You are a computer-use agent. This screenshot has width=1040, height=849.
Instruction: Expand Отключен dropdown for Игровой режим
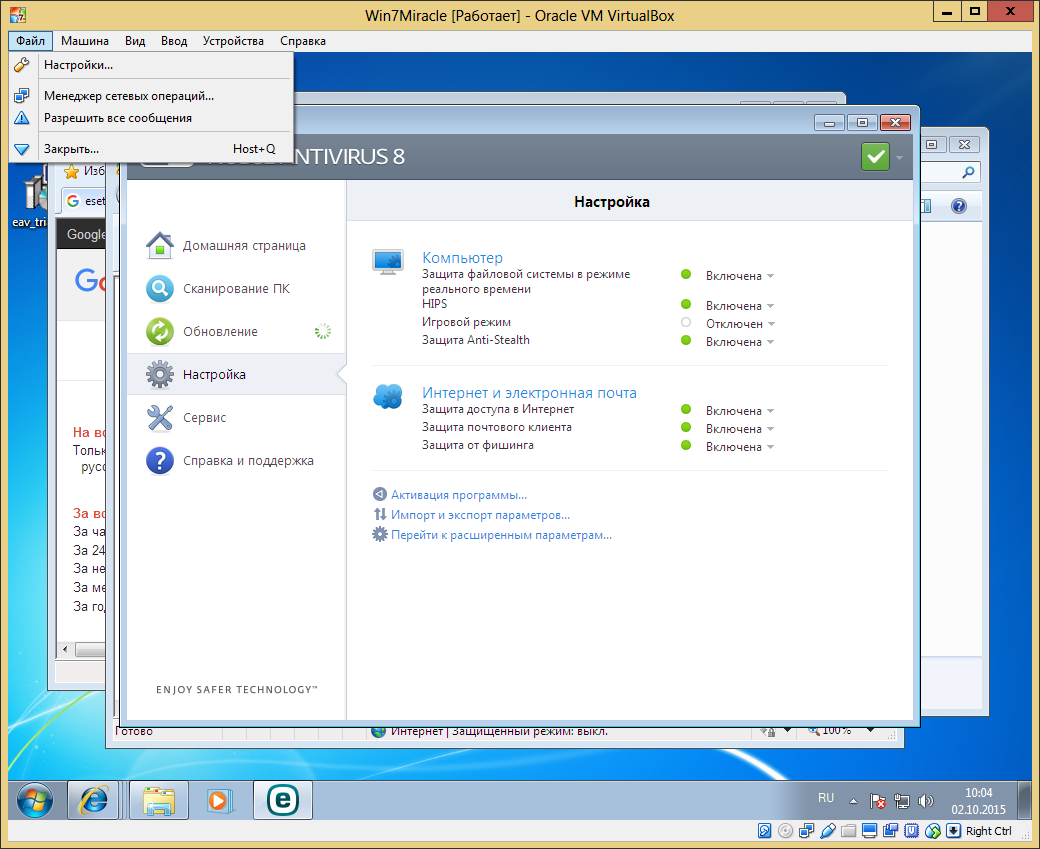740,324
